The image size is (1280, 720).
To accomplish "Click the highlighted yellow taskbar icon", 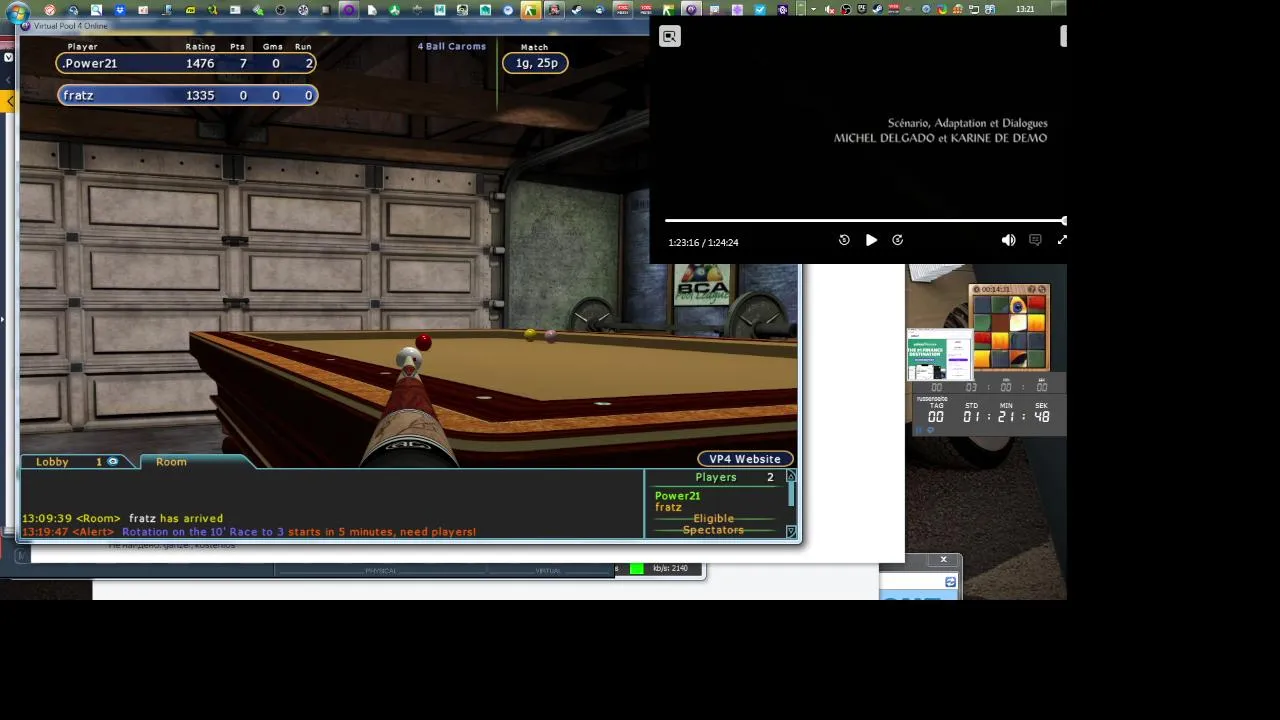I will click(x=530, y=10).
